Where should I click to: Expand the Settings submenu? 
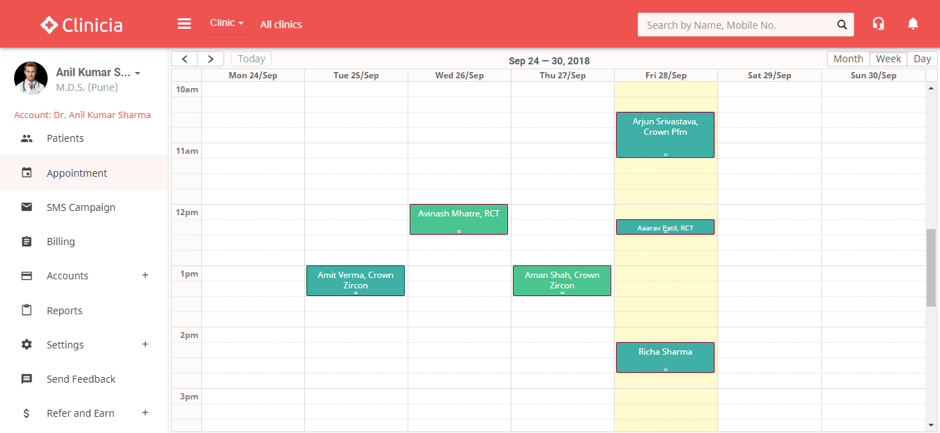145,345
